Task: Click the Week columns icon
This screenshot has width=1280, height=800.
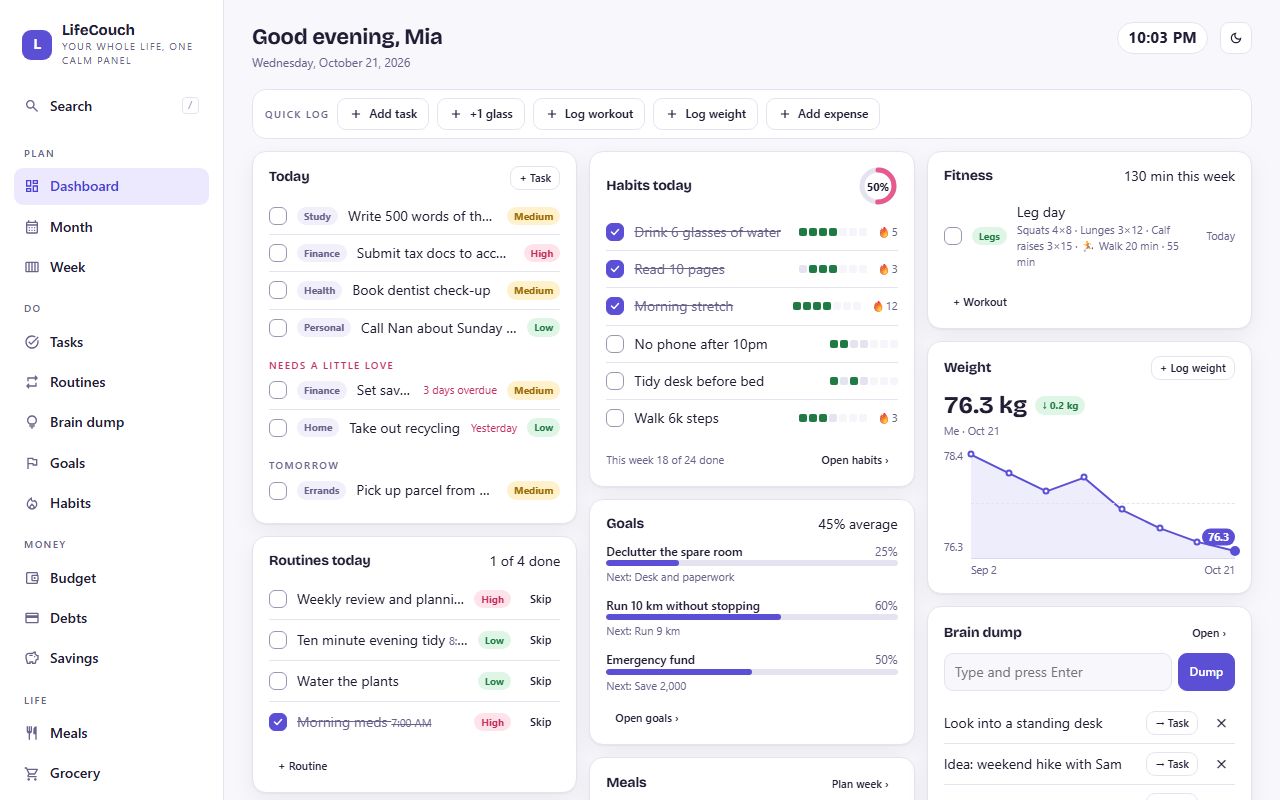Action: [32, 267]
